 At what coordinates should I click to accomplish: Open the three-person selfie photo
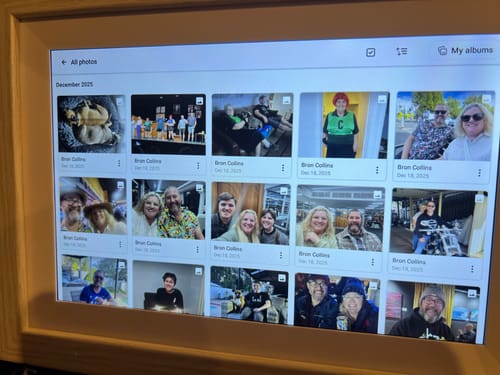(x=250, y=213)
